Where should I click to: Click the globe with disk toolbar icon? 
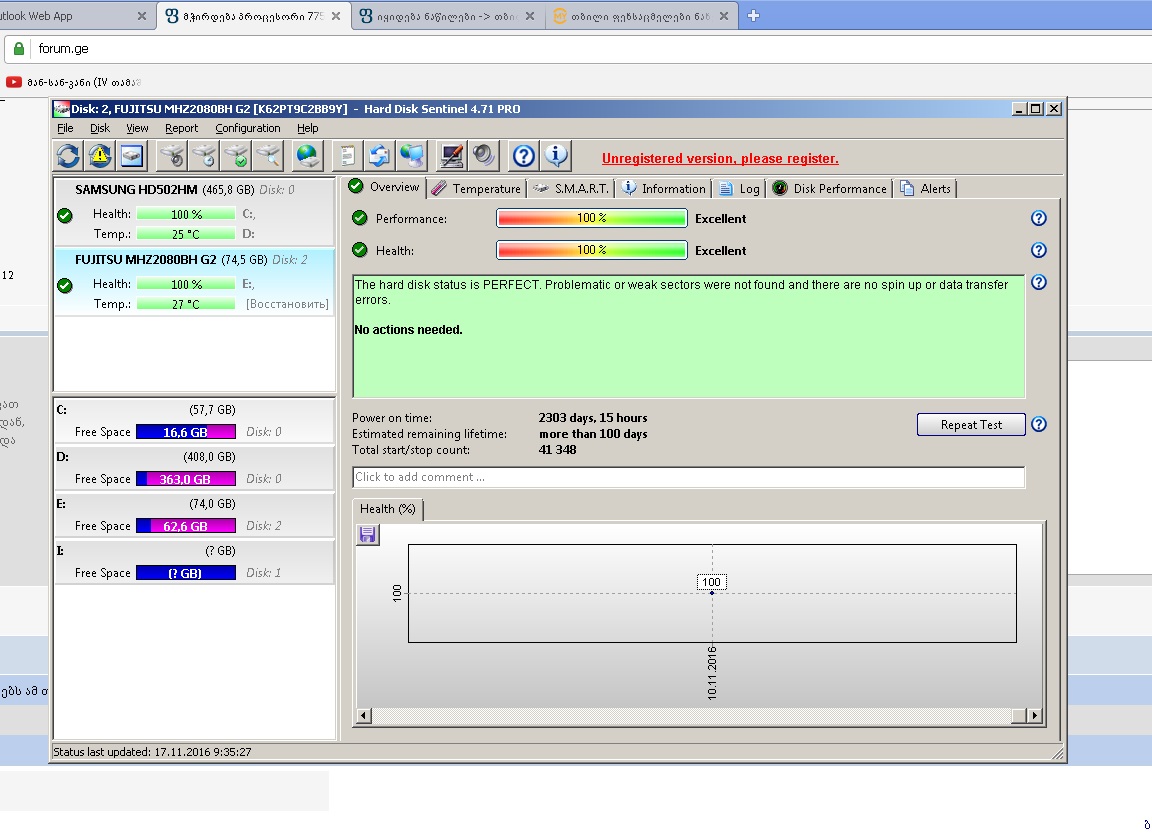pos(308,155)
